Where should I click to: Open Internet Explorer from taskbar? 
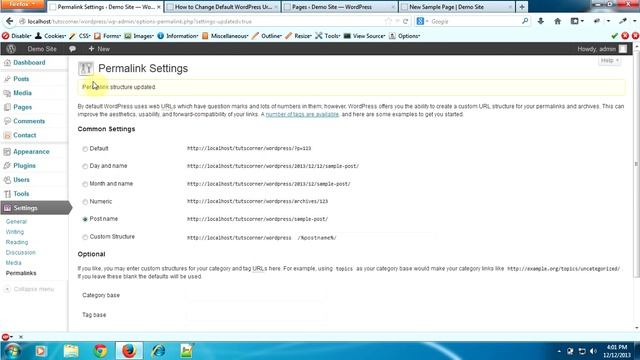click(x=158, y=351)
